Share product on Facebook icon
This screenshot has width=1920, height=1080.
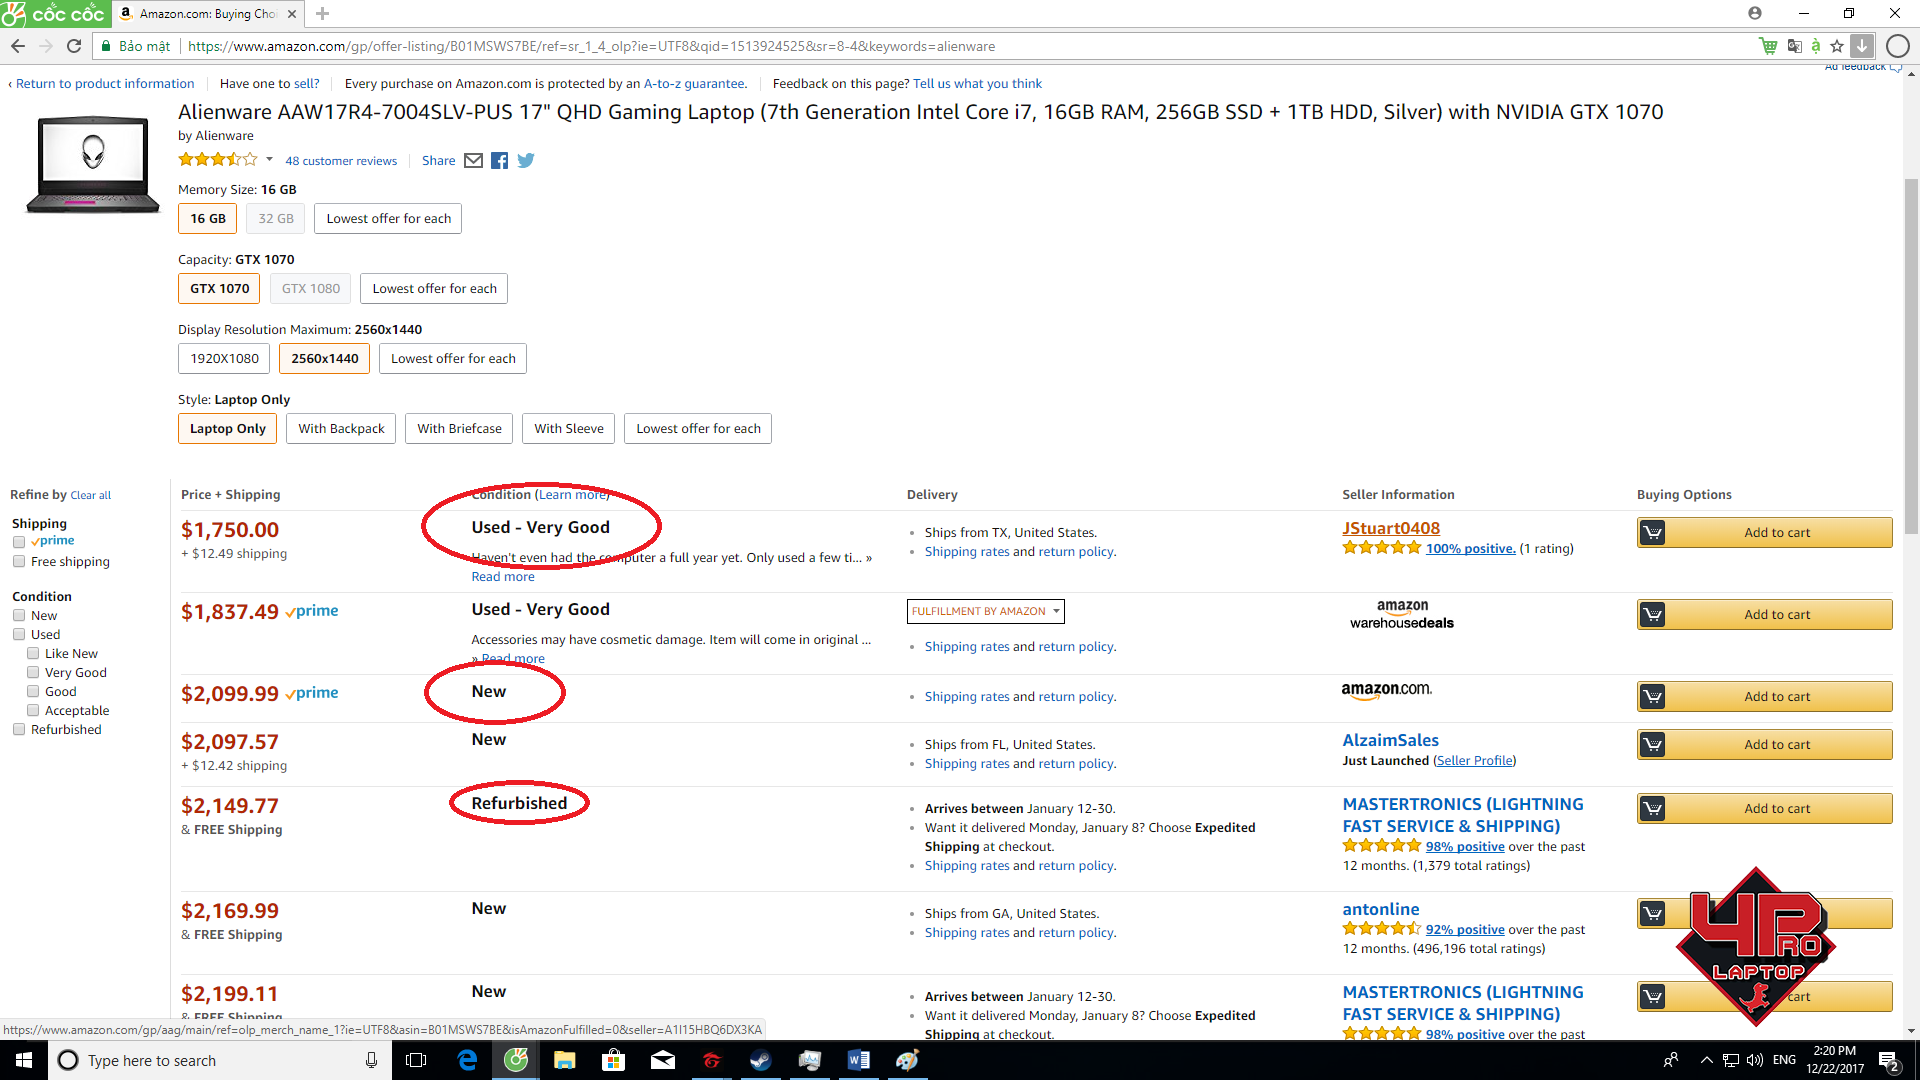point(499,161)
